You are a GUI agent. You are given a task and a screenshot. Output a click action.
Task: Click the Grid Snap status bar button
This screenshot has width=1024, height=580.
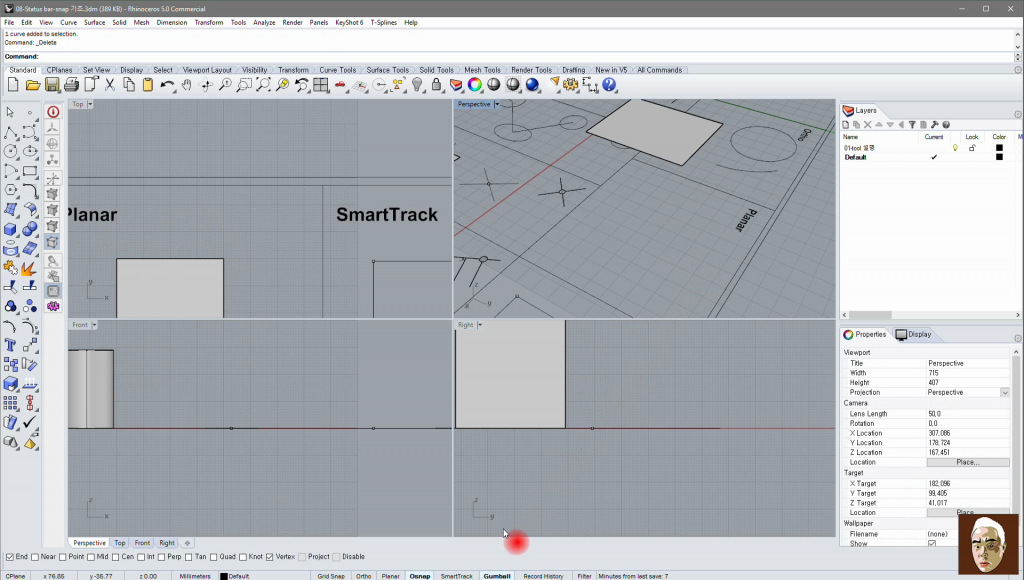pos(331,576)
